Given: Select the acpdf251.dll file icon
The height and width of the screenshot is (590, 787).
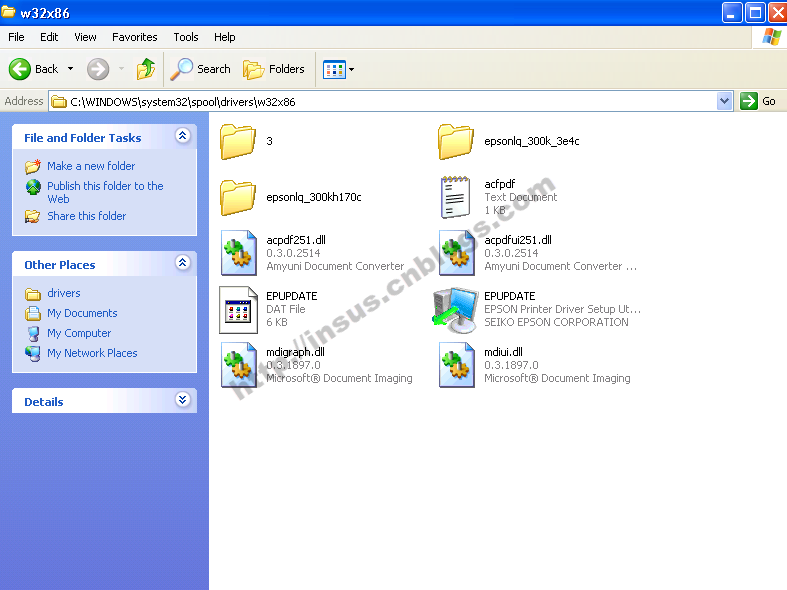Looking at the screenshot, I should [239, 253].
